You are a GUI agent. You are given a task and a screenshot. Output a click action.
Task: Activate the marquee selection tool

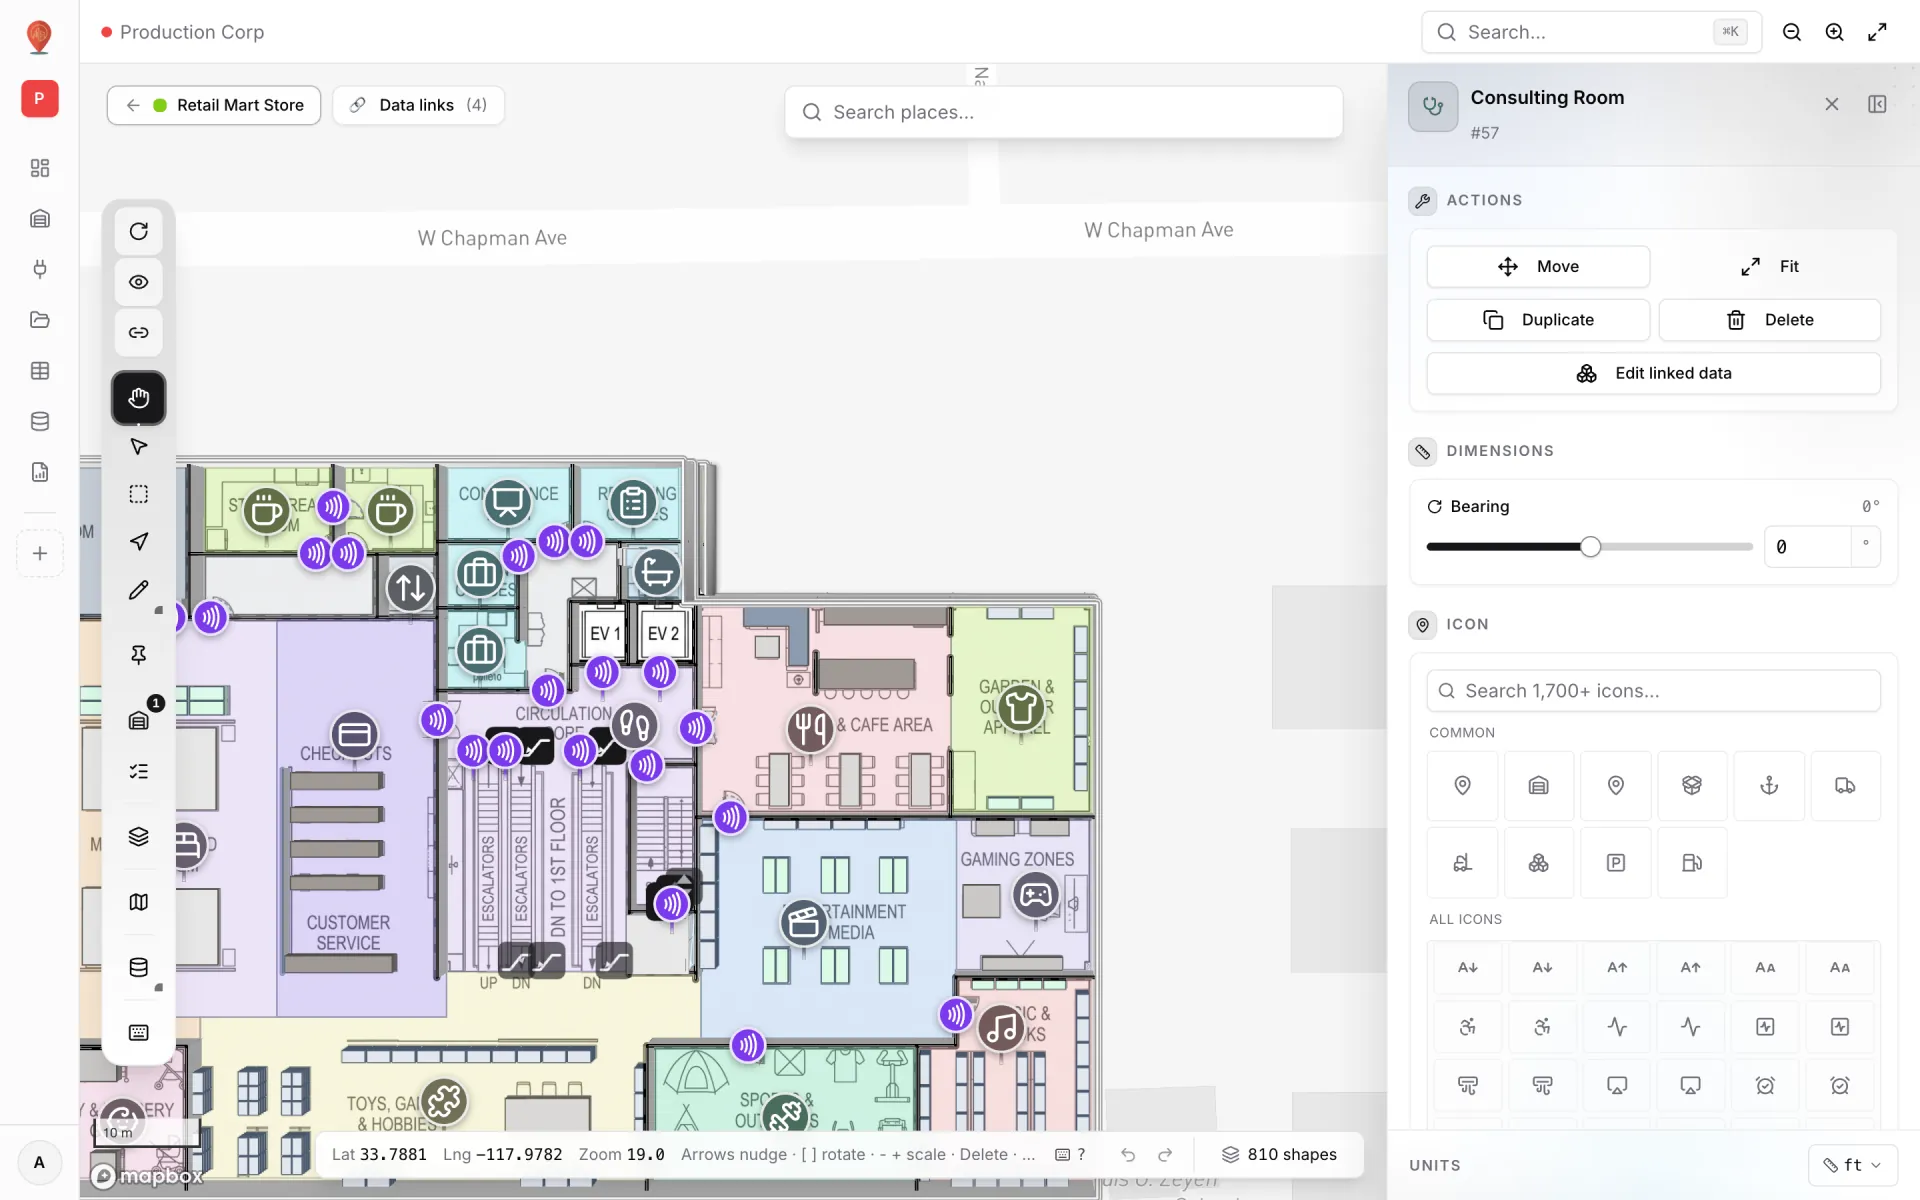click(x=139, y=494)
